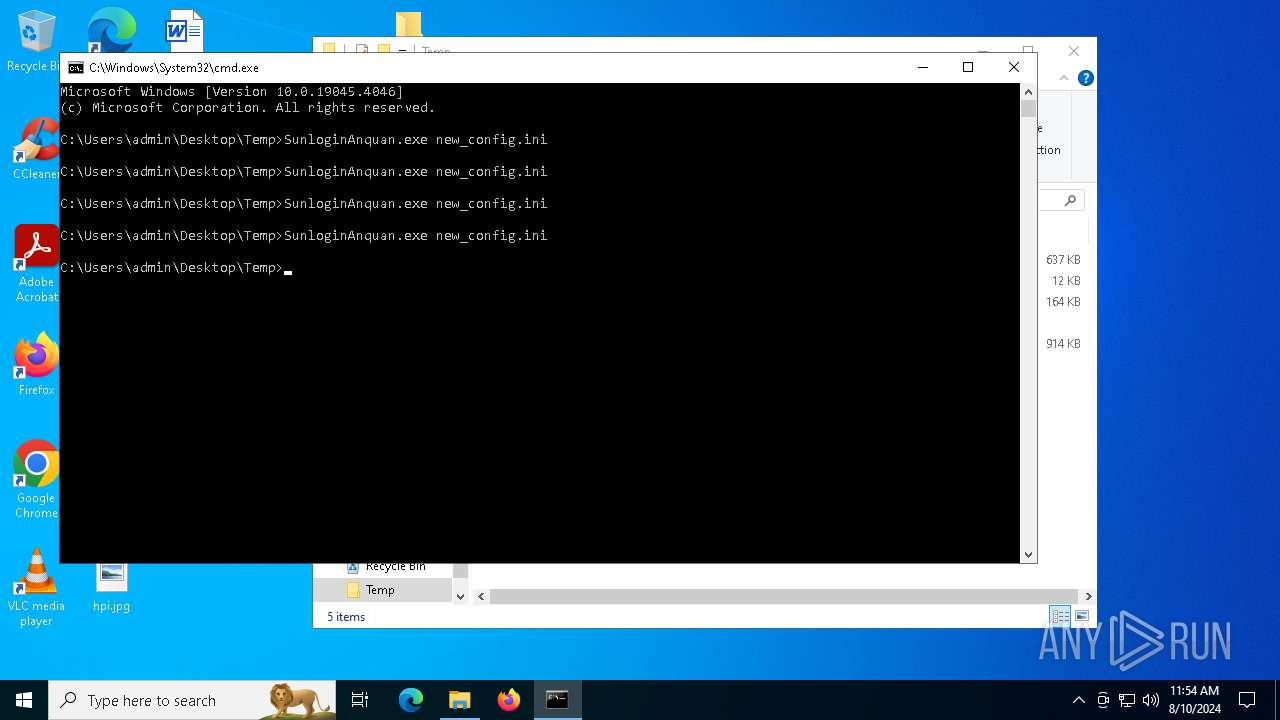Launch Microsoft Edge from the taskbar
1280x720 pixels.
point(411,700)
